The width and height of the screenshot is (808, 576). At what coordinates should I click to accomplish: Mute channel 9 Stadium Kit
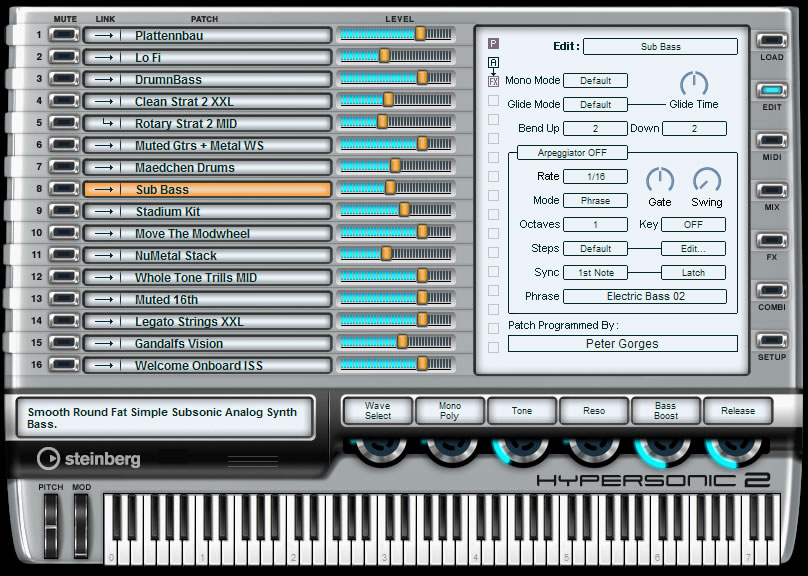coord(64,211)
